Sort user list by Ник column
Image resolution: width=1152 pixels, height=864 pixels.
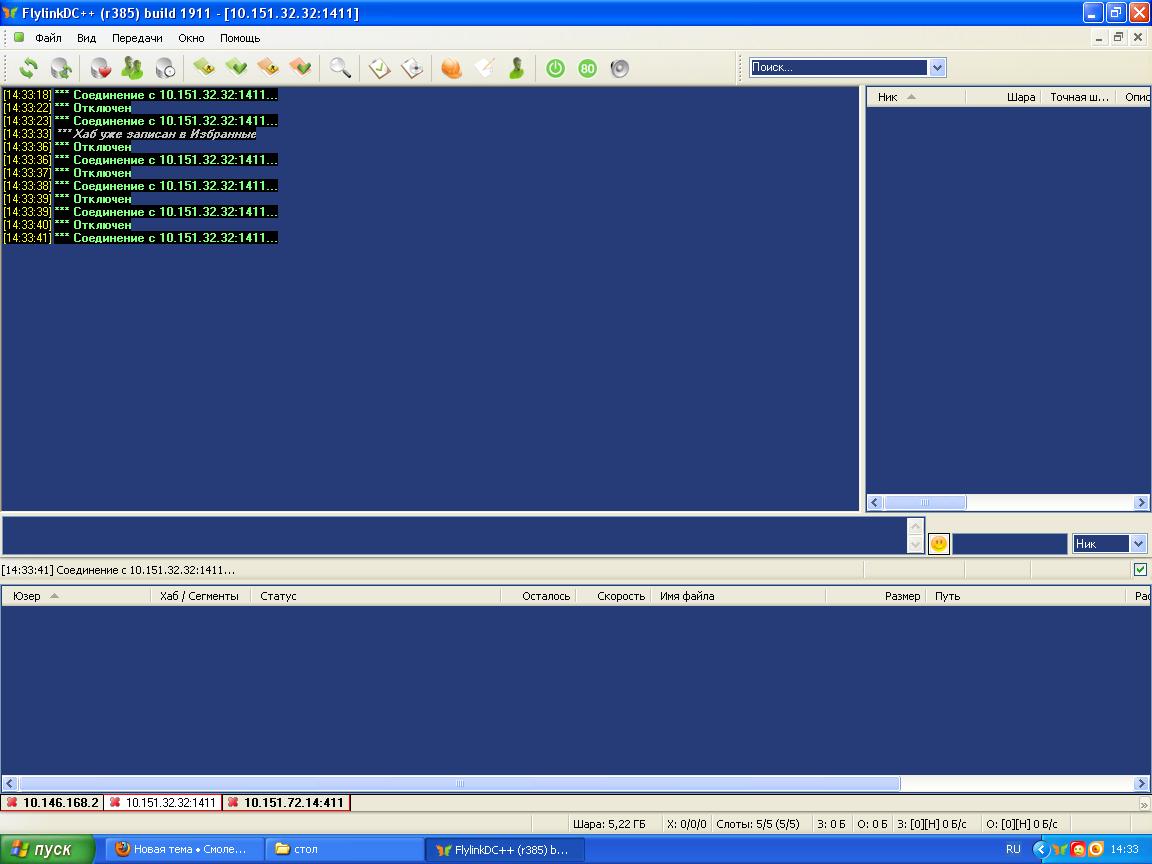[915, 97]
